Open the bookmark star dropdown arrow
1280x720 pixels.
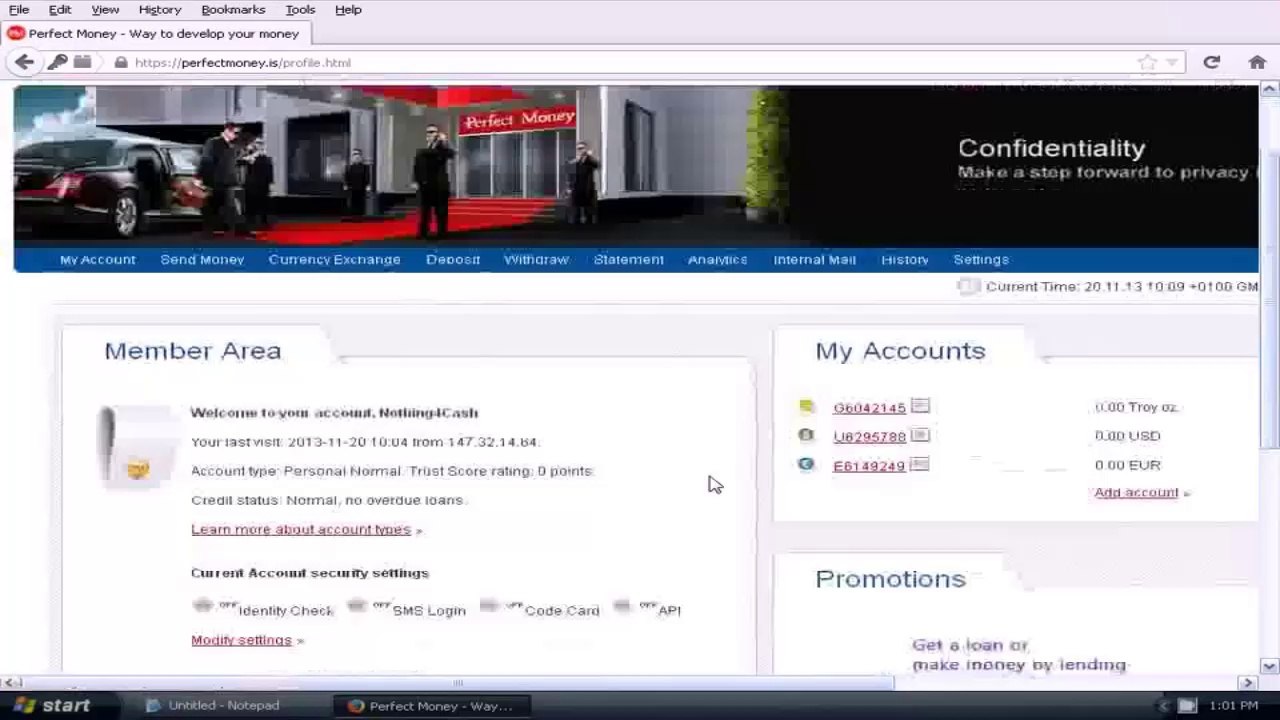(x=1172, y=62)
